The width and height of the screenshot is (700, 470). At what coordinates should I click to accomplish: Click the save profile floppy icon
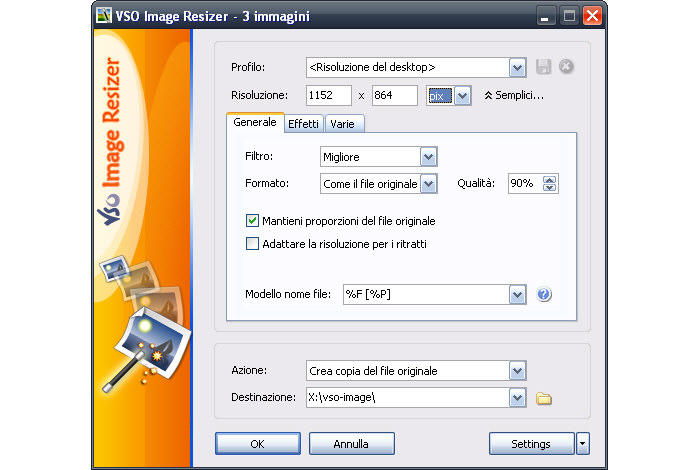[x=543, y=67]
